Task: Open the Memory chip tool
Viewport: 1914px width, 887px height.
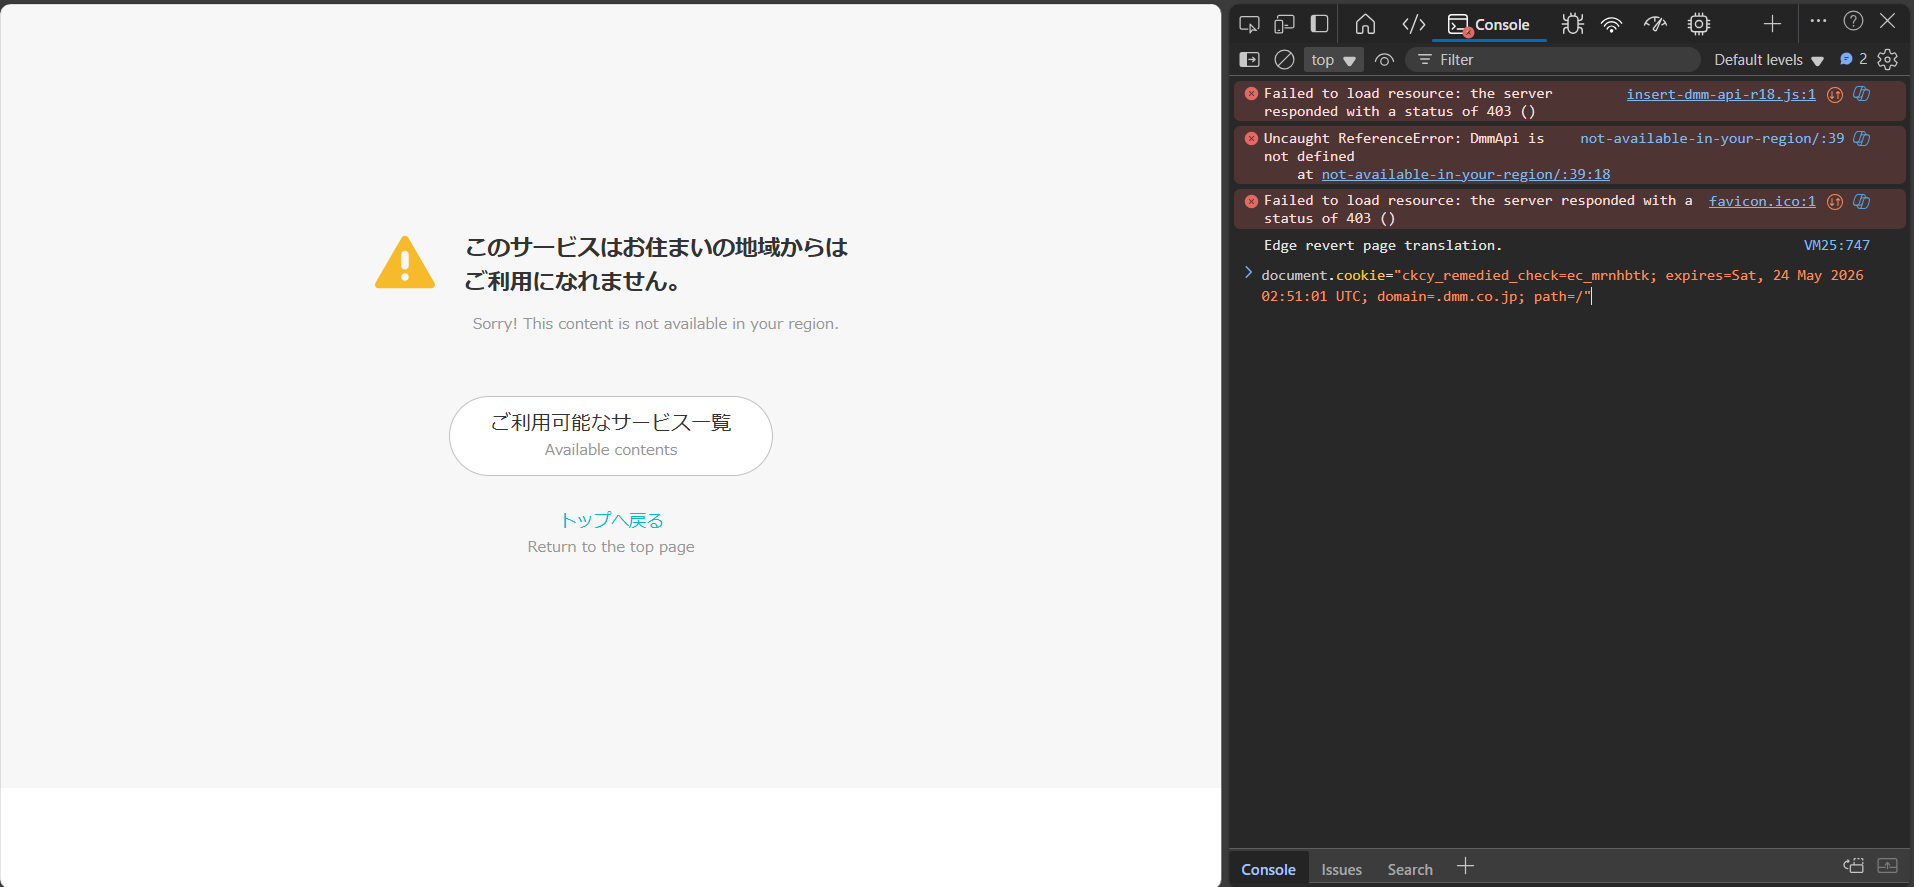Action: pyautogui.click(x=1699, y=24)
